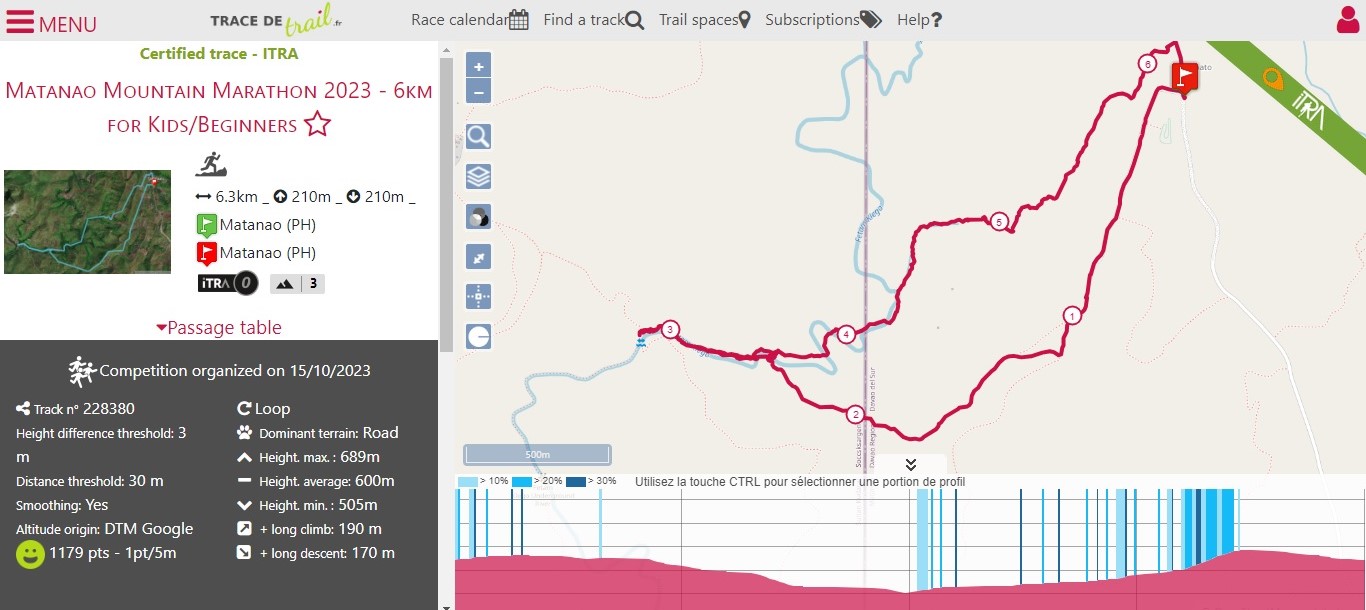
Task: Click the runners competition icon
Action: tap(81, 371)
